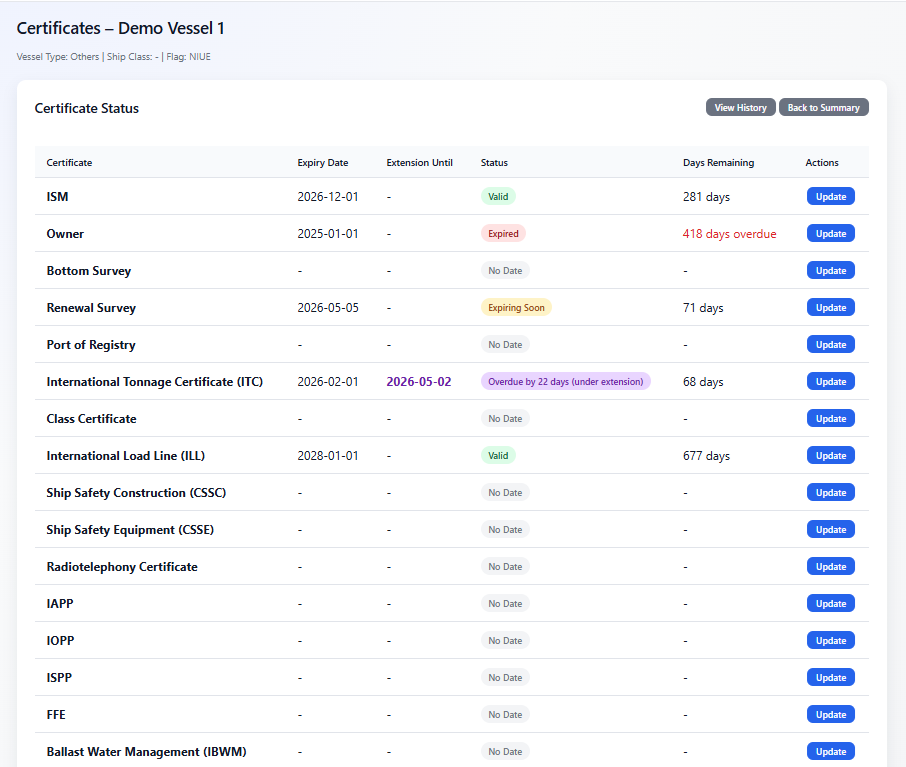Update the International Load Line (ILL)
906x767 pixels.
pyautogui.click(x=830, y=455)
